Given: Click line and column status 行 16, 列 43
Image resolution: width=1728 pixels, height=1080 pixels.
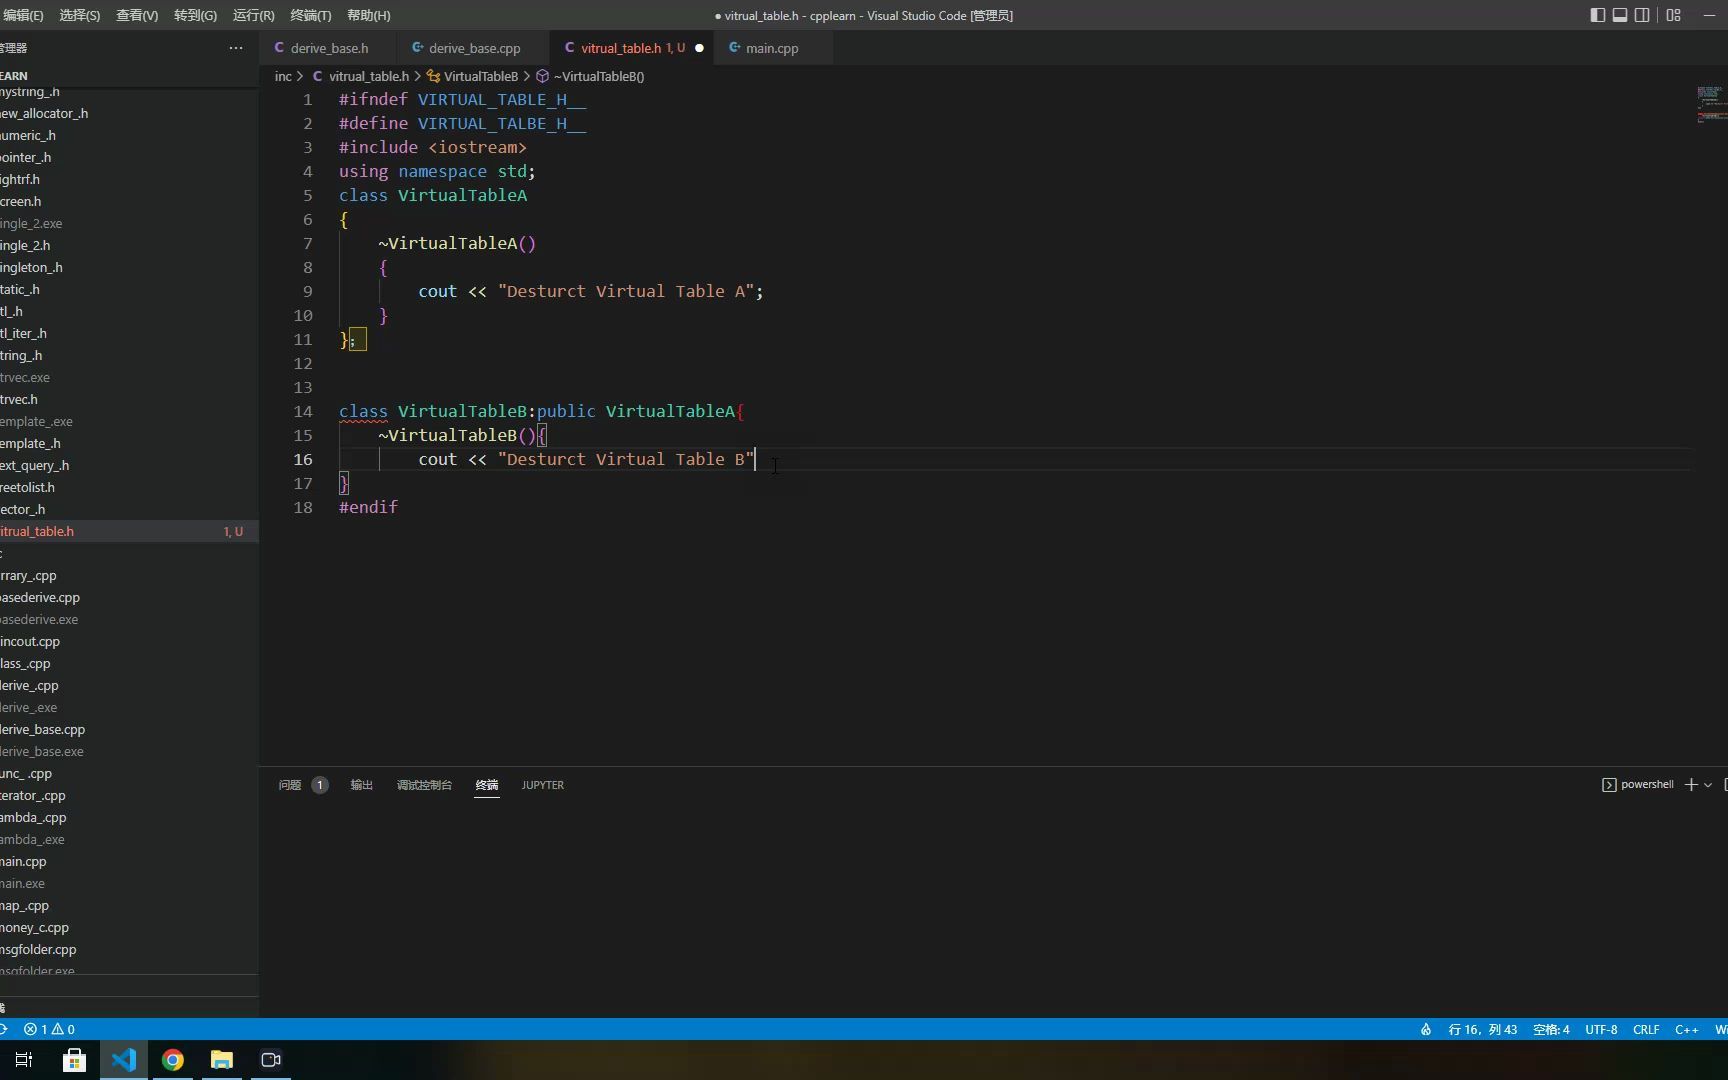Looking at the screenshot, I should (1482, 1029).
